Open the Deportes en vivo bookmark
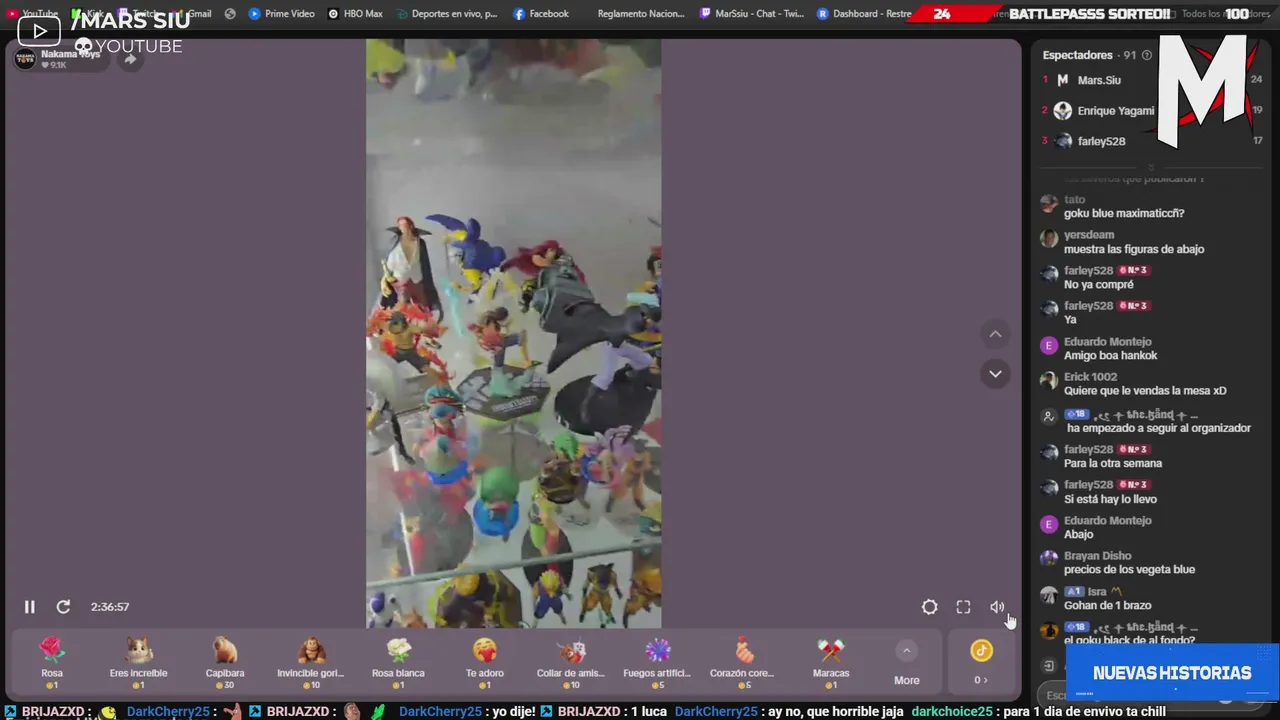Viewport: 1280px width, 720px height. coord(447,14)
